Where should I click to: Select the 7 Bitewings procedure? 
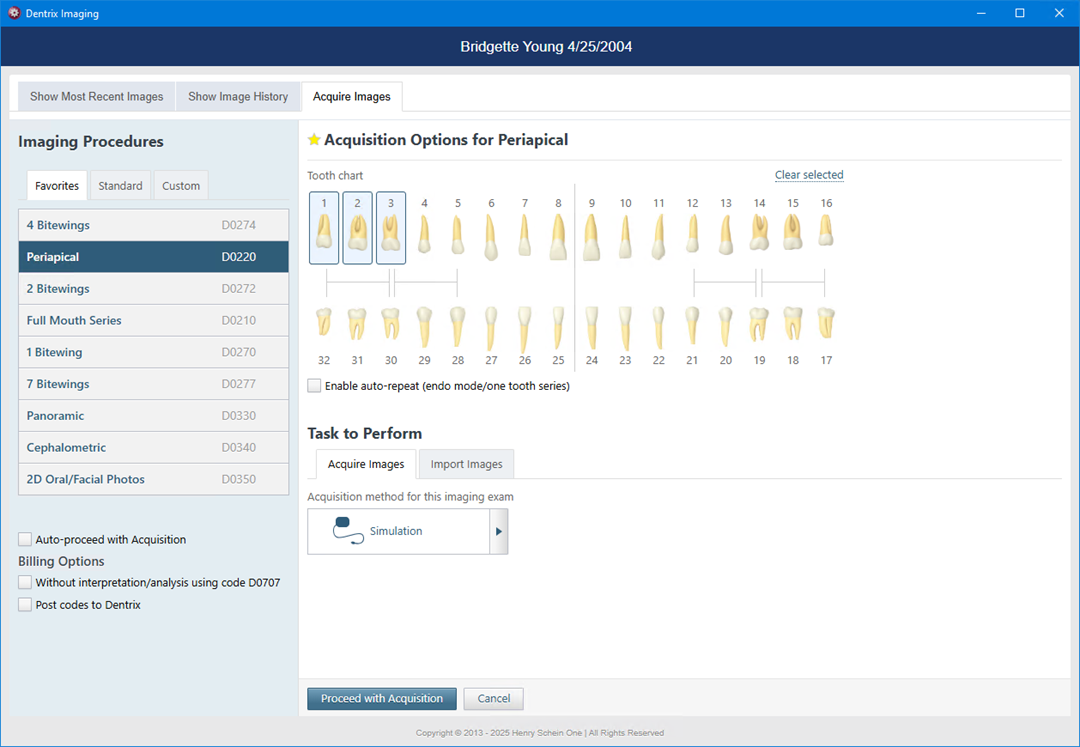154,383
